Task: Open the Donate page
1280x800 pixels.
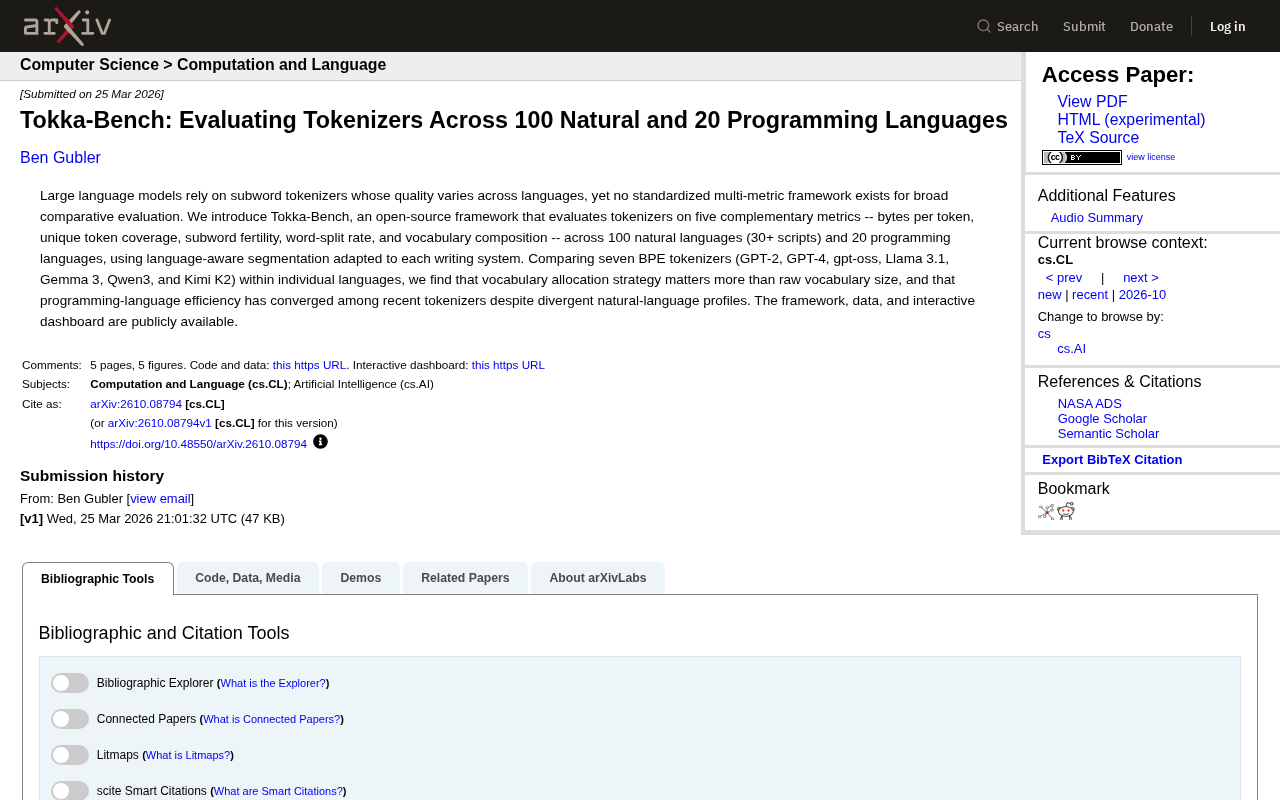Action: pos(1151,26)
